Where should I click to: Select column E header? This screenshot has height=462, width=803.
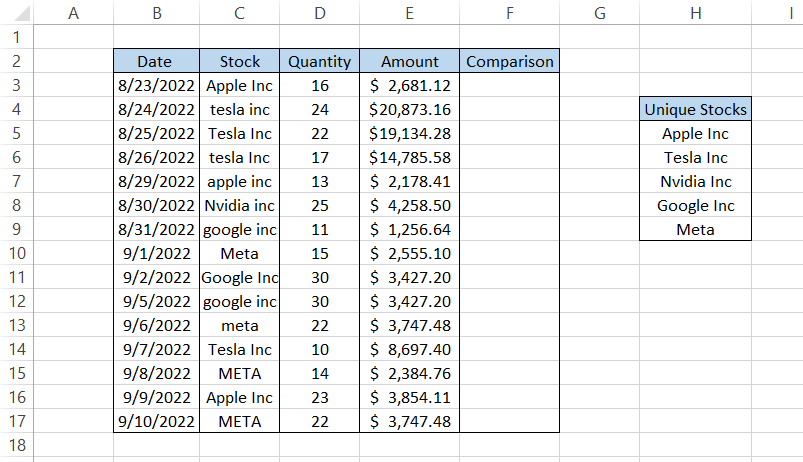click(x=409, y=13)
